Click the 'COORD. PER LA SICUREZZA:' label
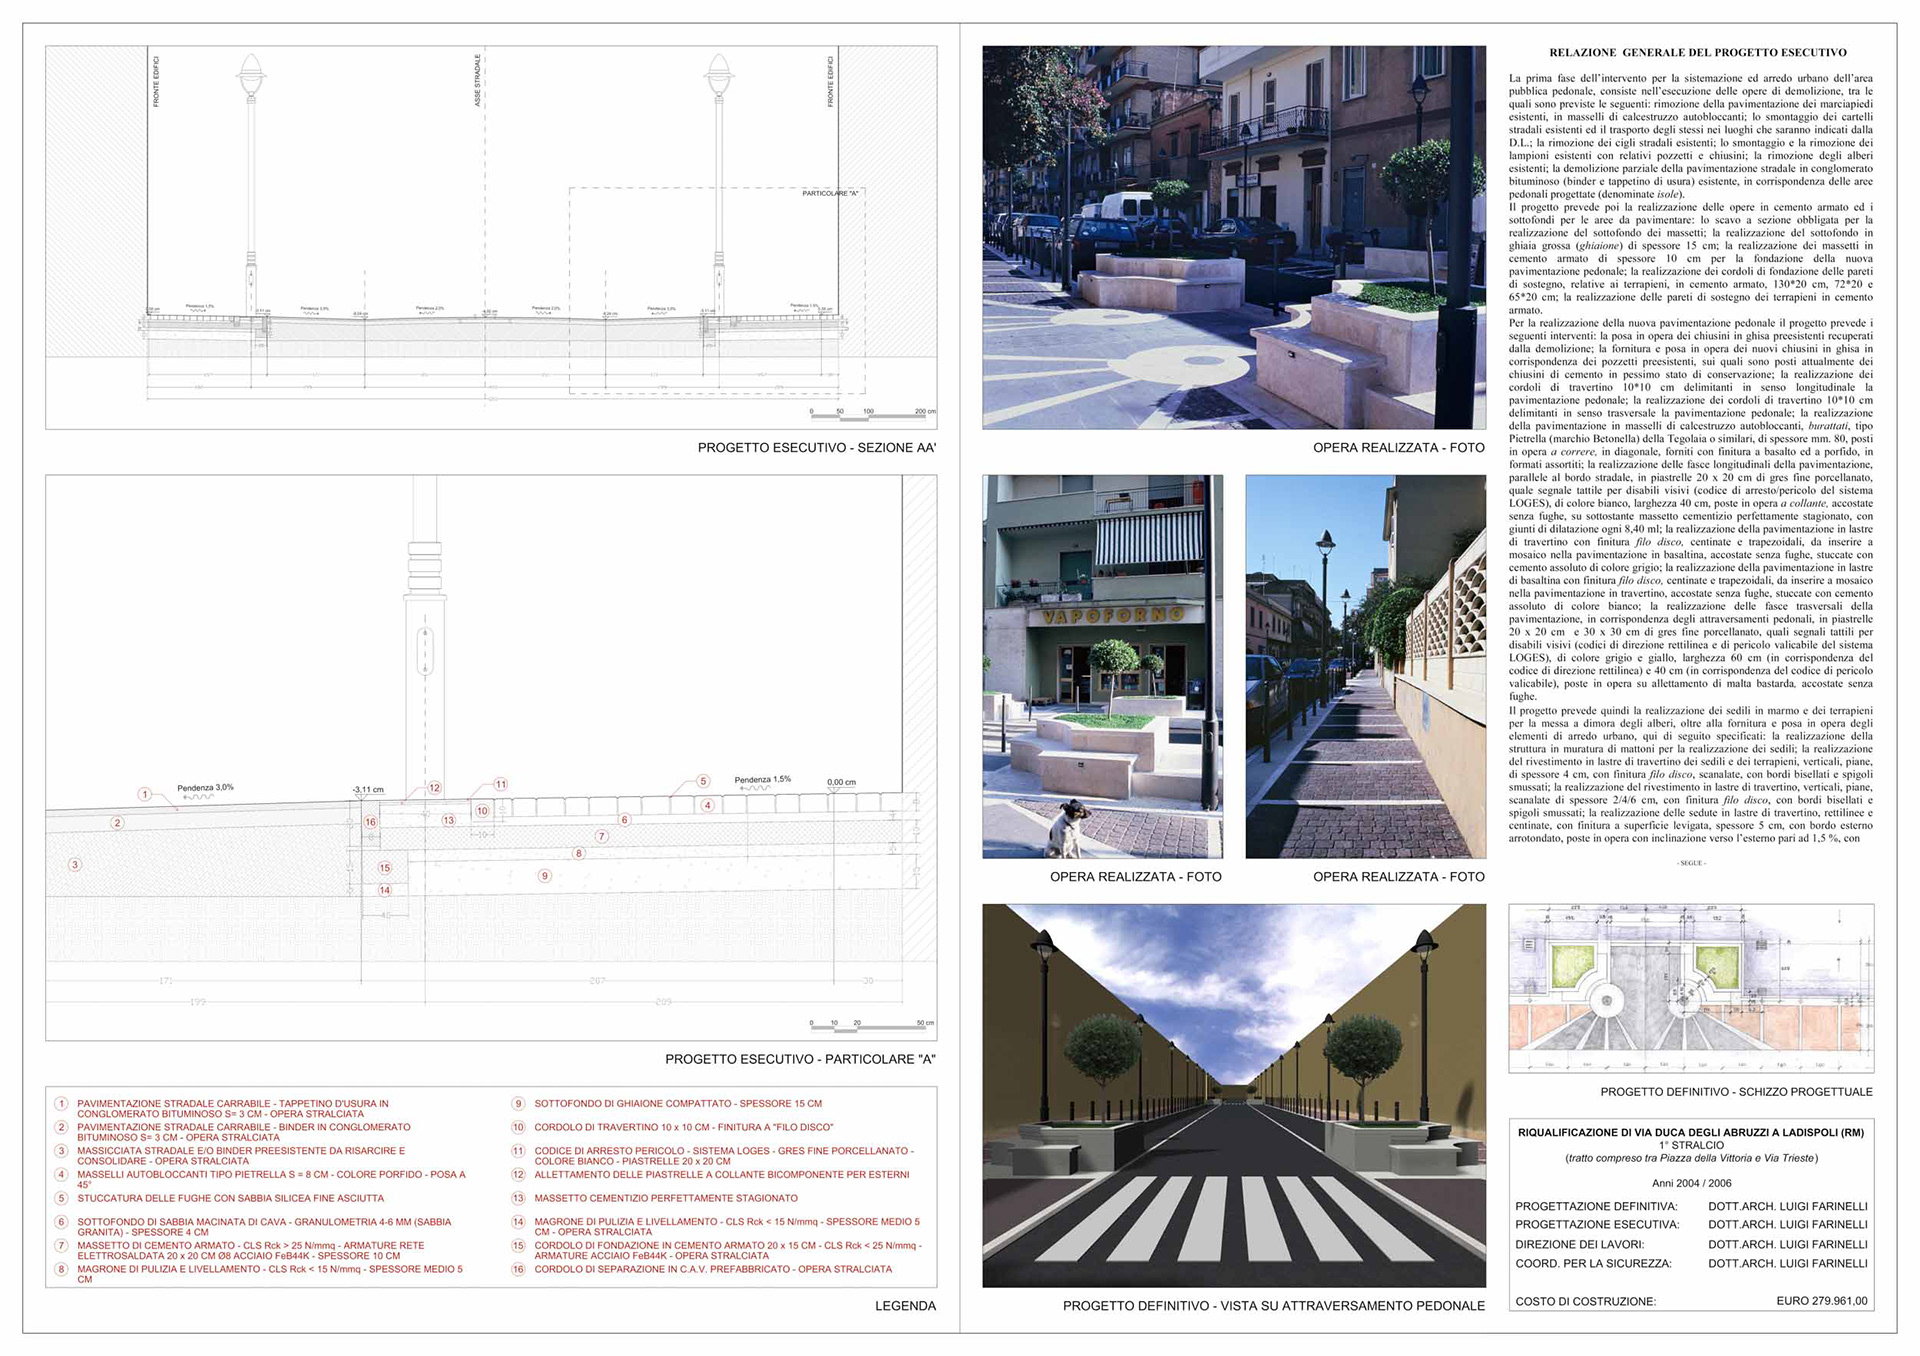The image size is (1920, 1356). (1593, 1264)
